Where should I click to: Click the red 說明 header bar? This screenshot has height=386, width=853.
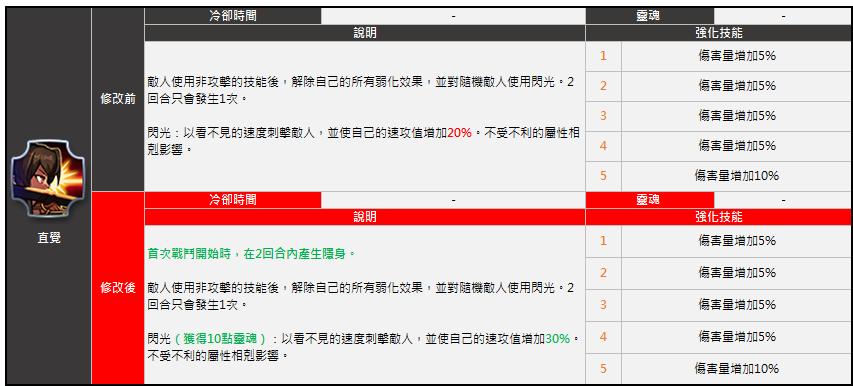(x=365, y=217)
